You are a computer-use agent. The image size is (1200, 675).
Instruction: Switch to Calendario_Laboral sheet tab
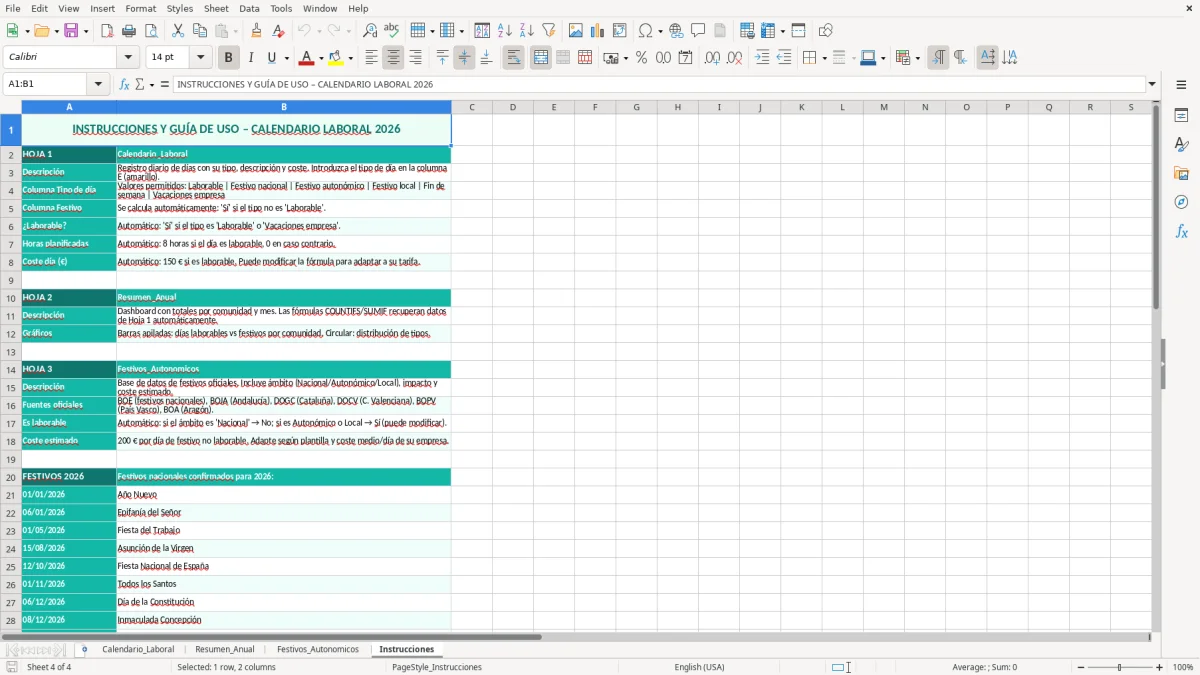[x=138, y=649]
